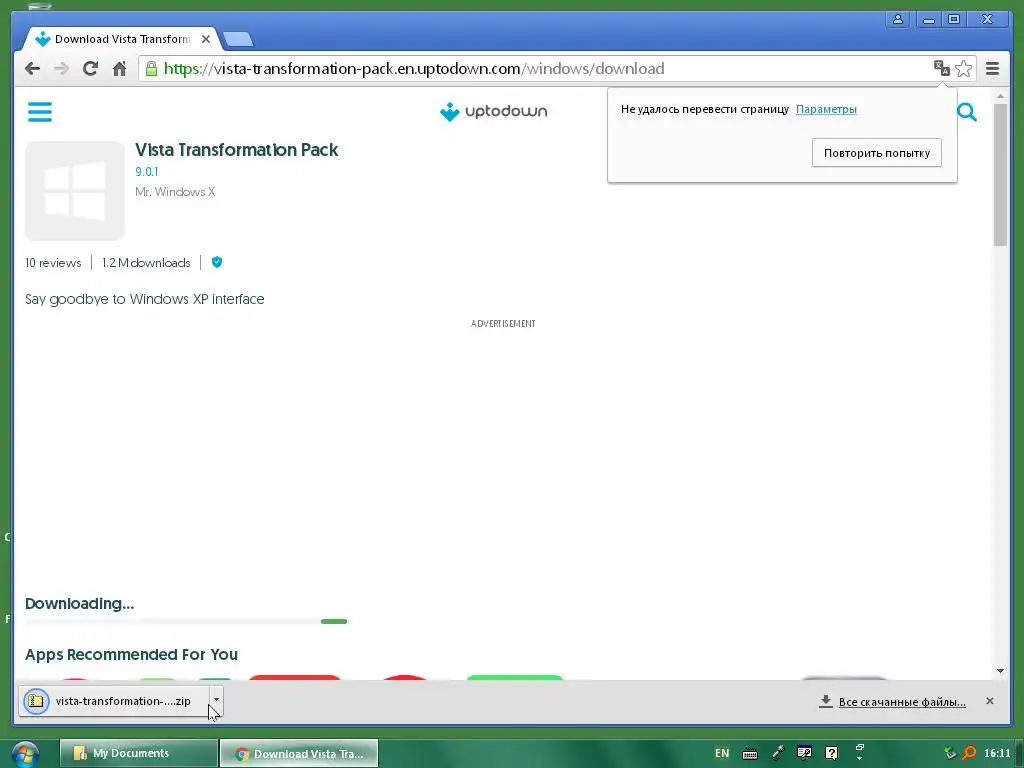Screen dimensions: 1024x768
Task: Click the blue verified shield badge
Action: click(217, 263)
